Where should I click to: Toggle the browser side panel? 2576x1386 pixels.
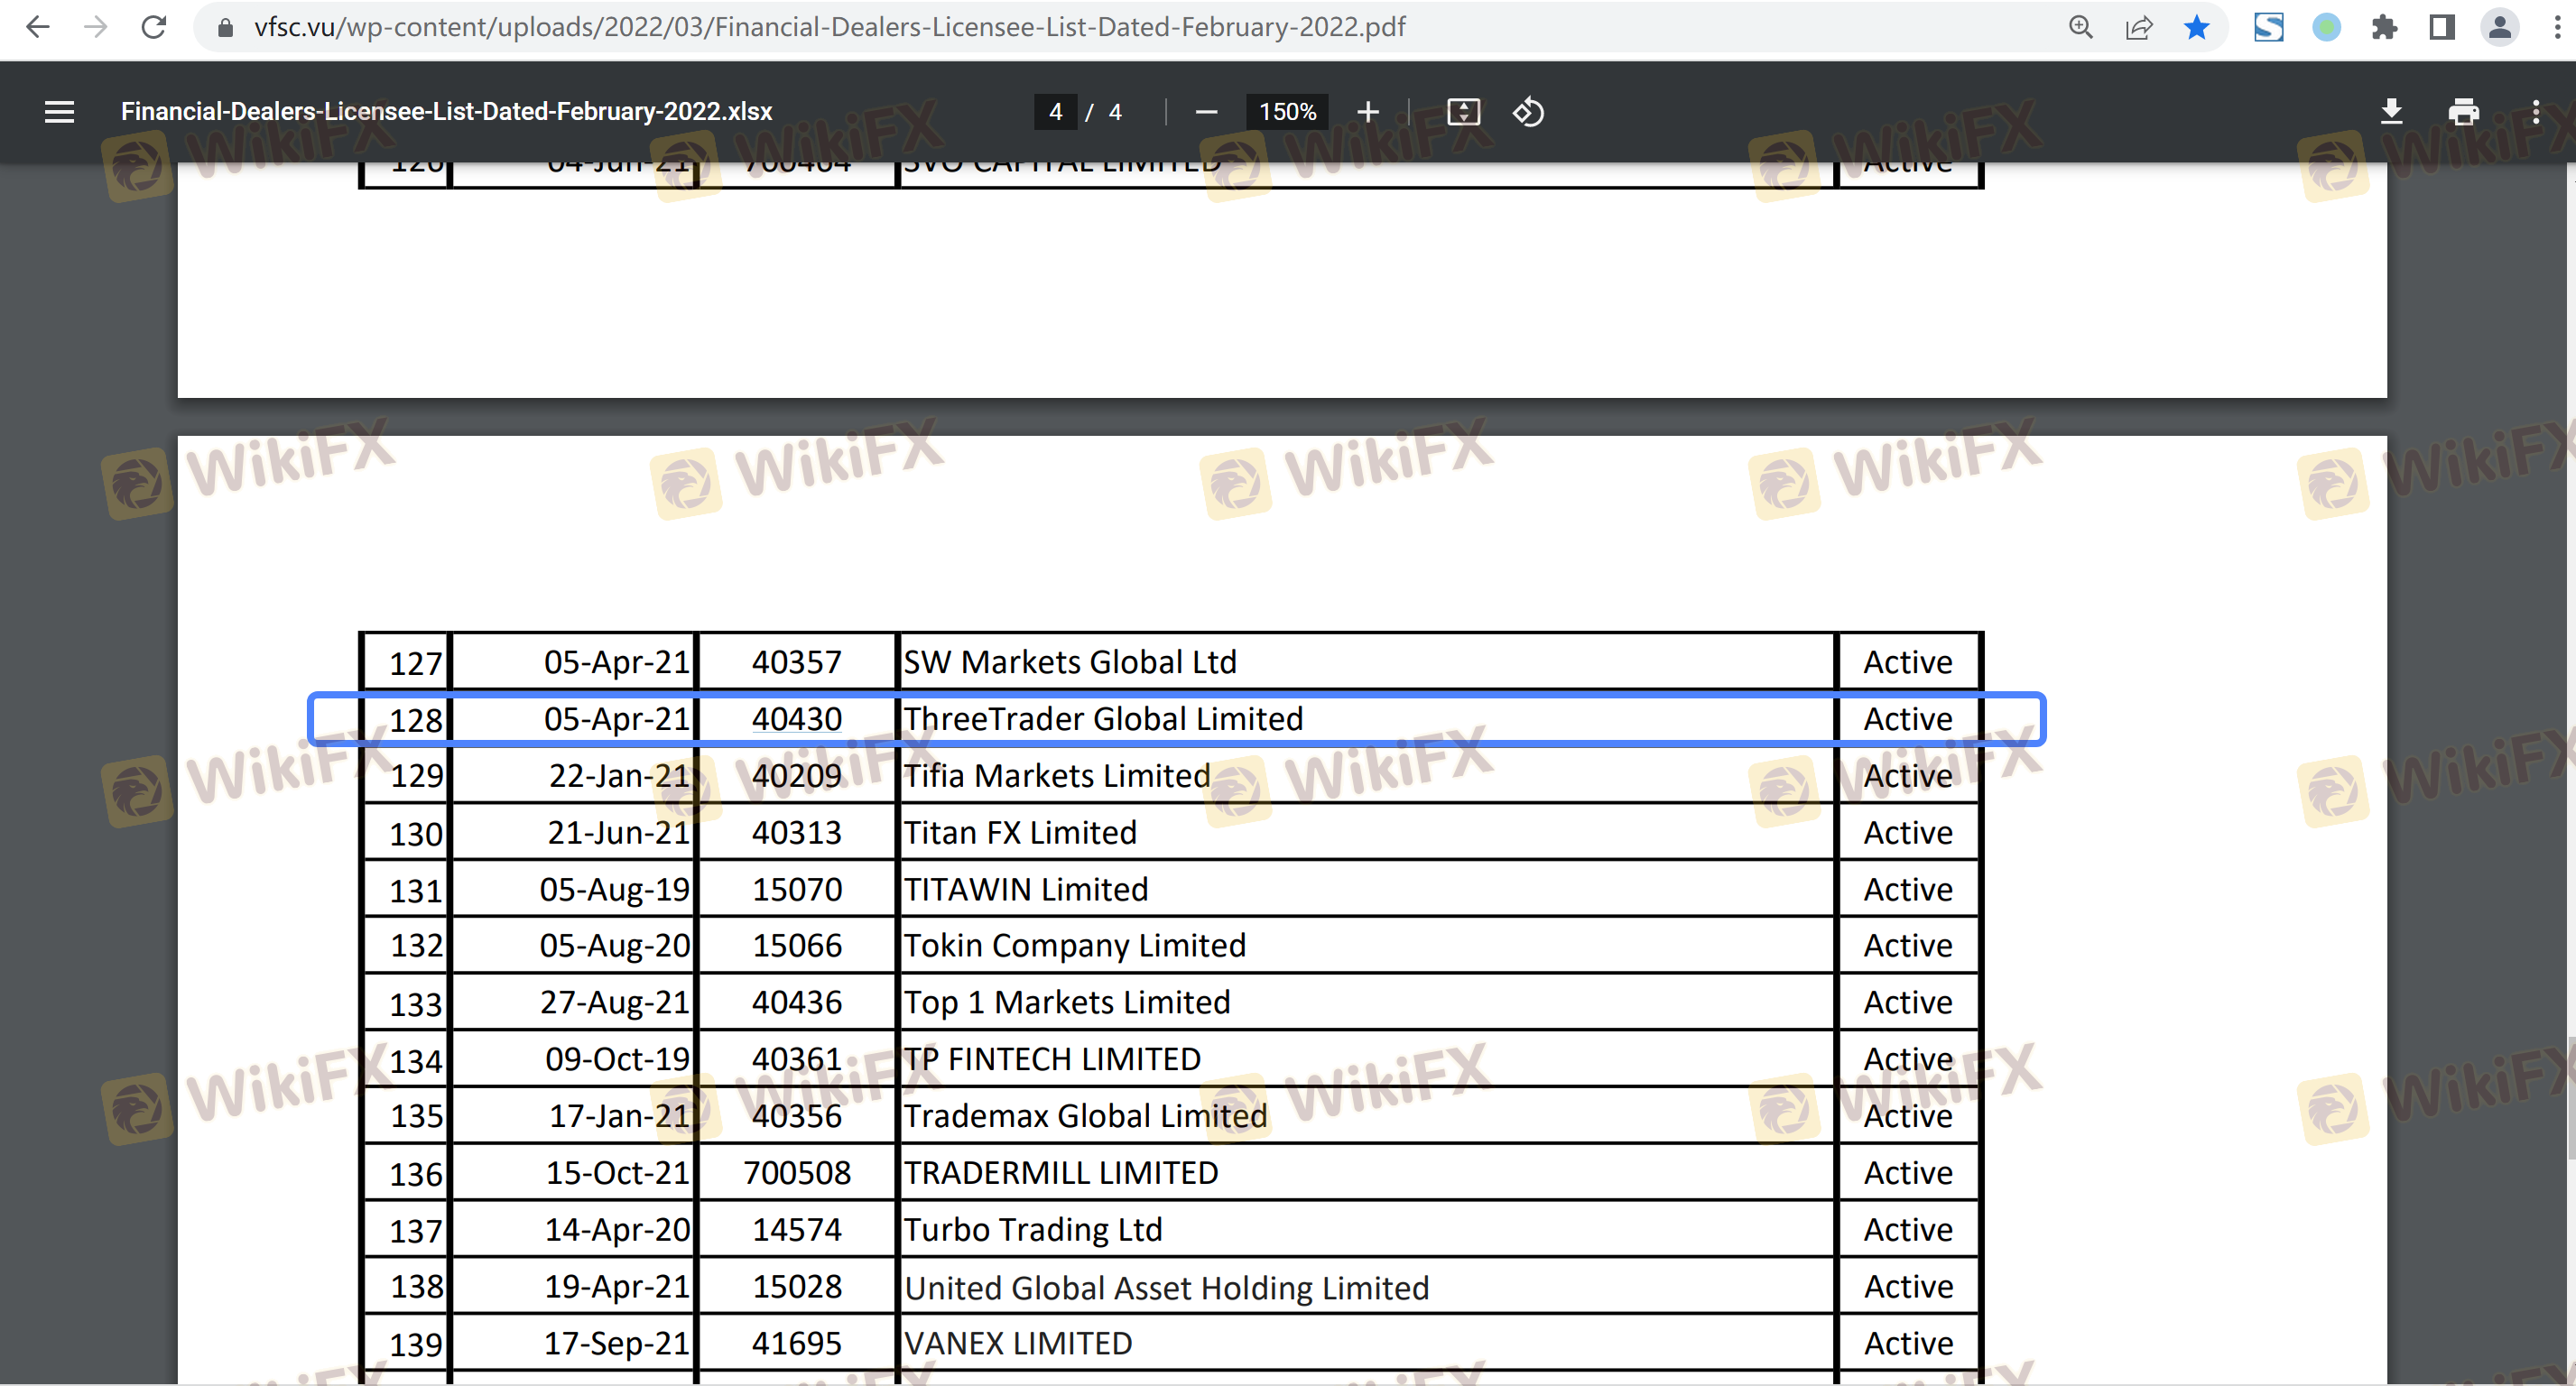tap(2442, 27)
